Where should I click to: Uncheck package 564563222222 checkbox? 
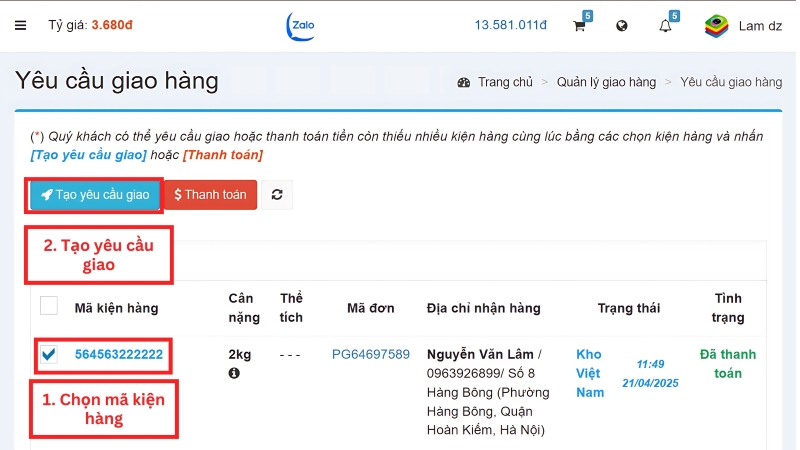[x=49, y=354]
